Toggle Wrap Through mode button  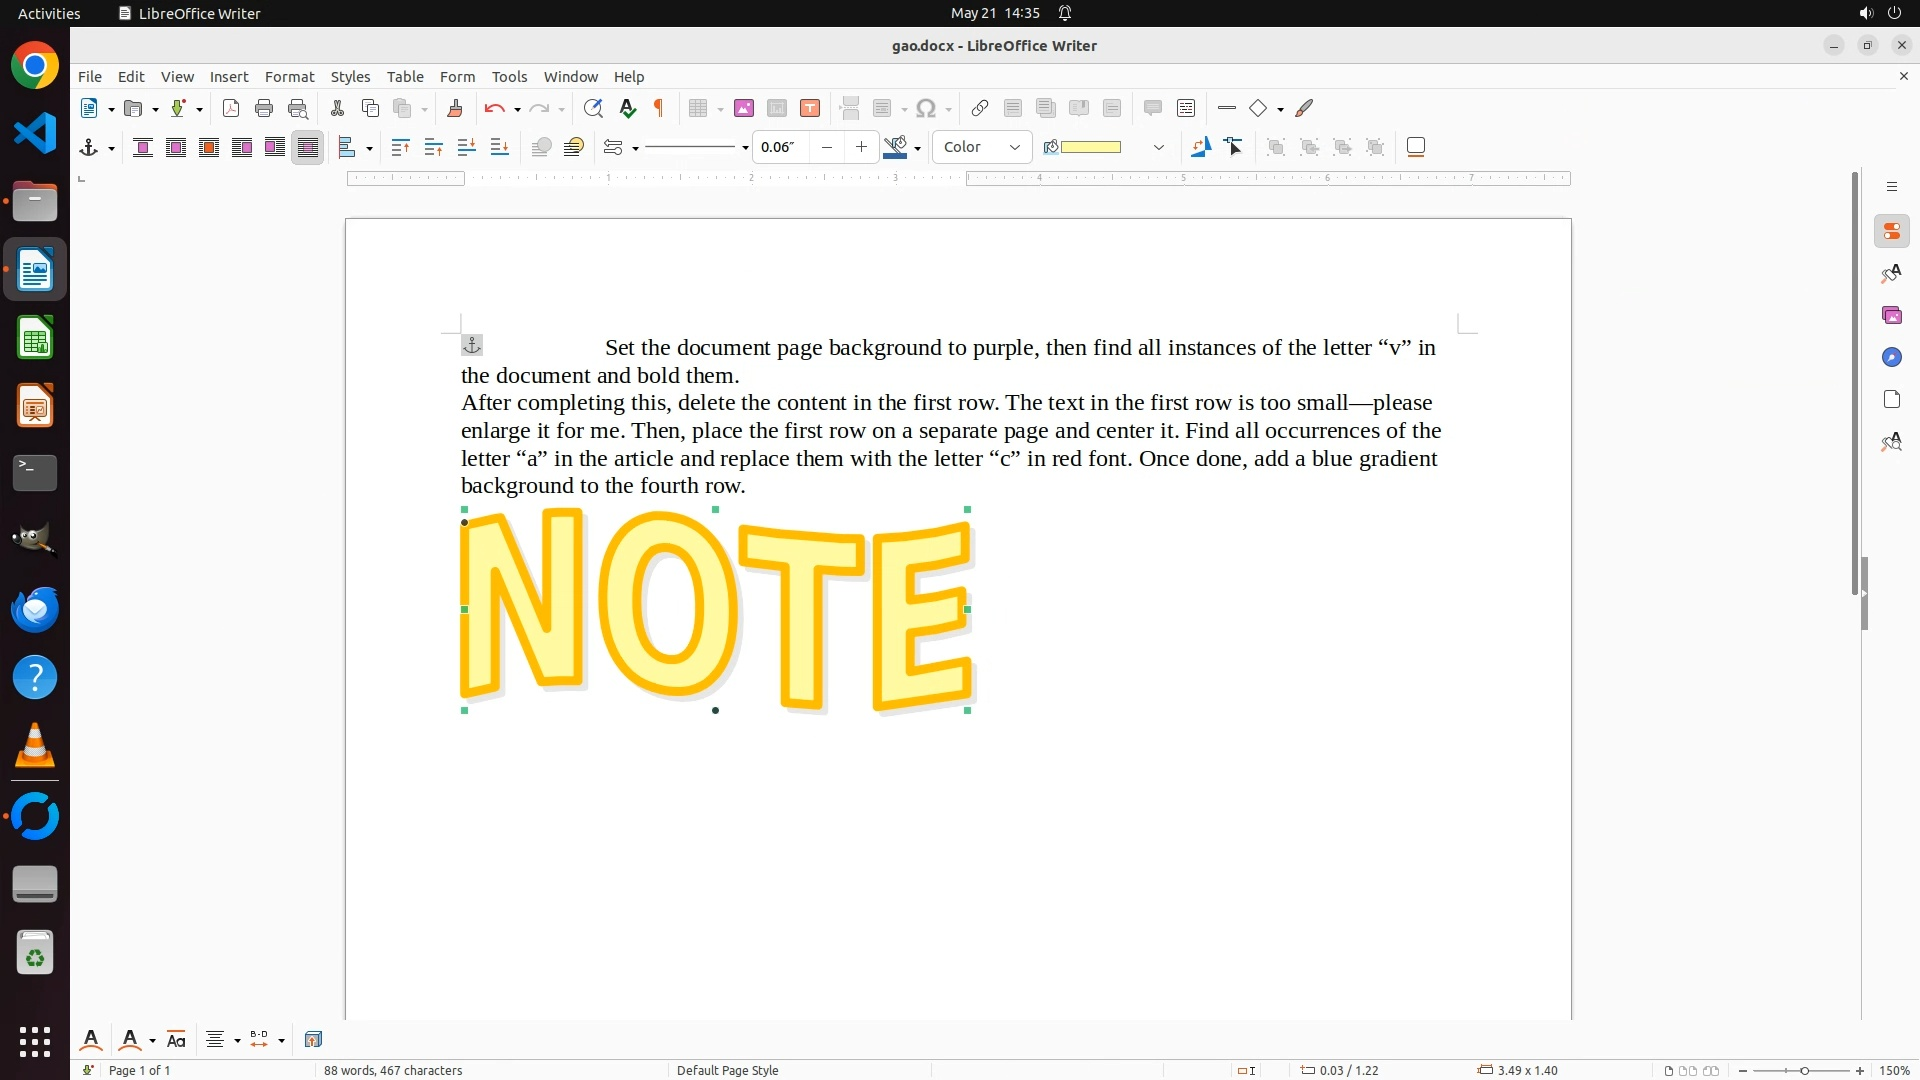click(x=308, y=147)
